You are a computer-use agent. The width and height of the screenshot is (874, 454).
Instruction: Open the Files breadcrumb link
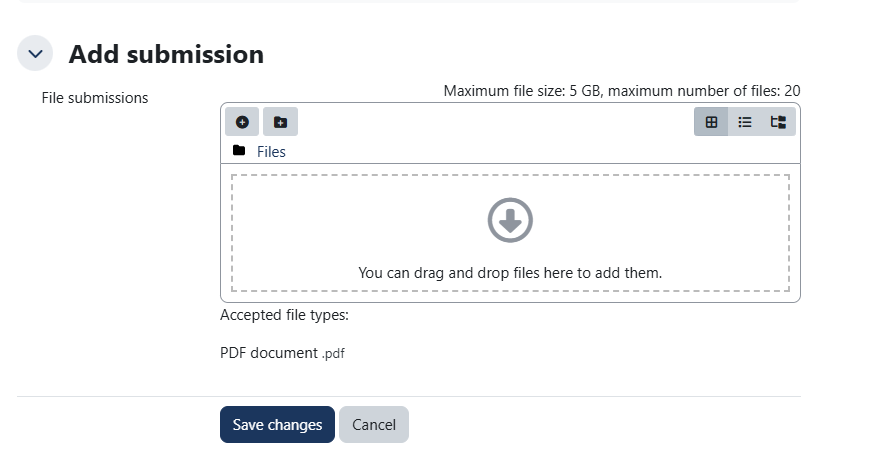pos(271,152)
